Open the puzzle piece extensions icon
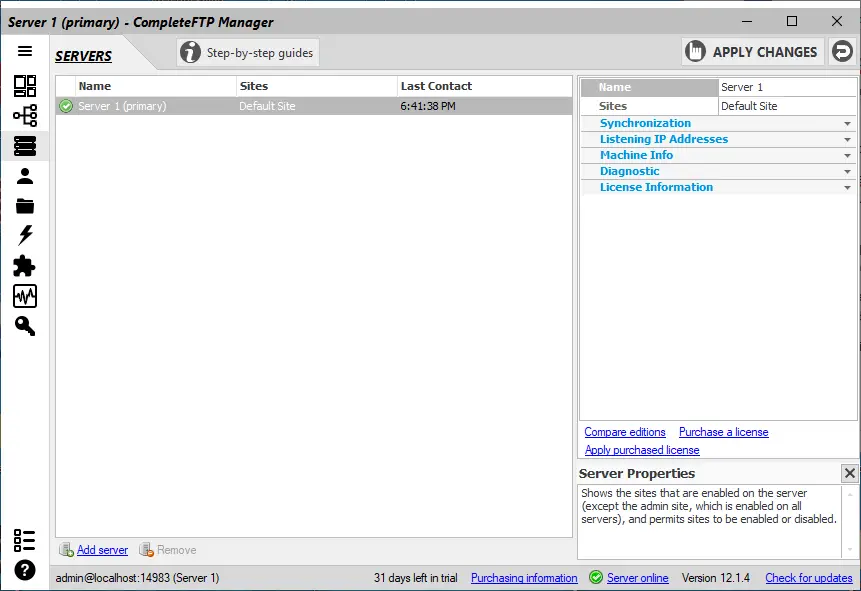Screen dimensions: 861x591 tap(24, 266)
